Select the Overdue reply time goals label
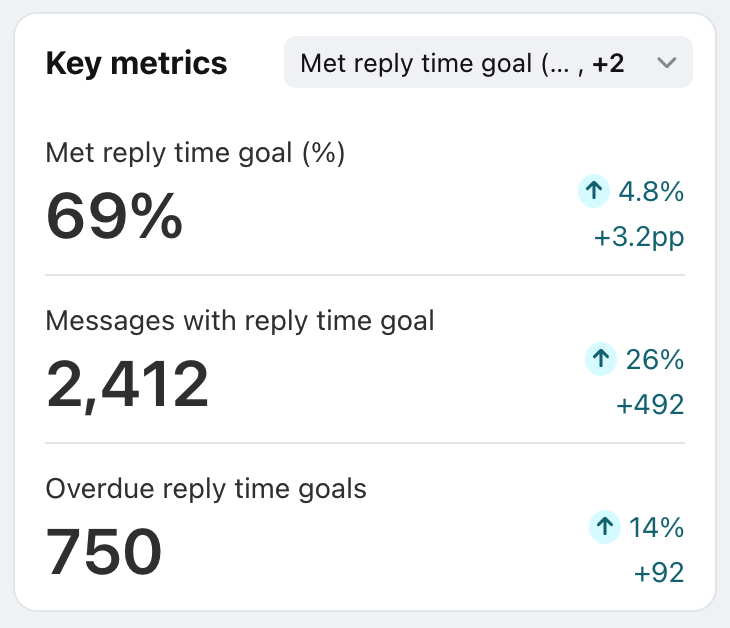The image size is (730, 628). tap(206, 489)
